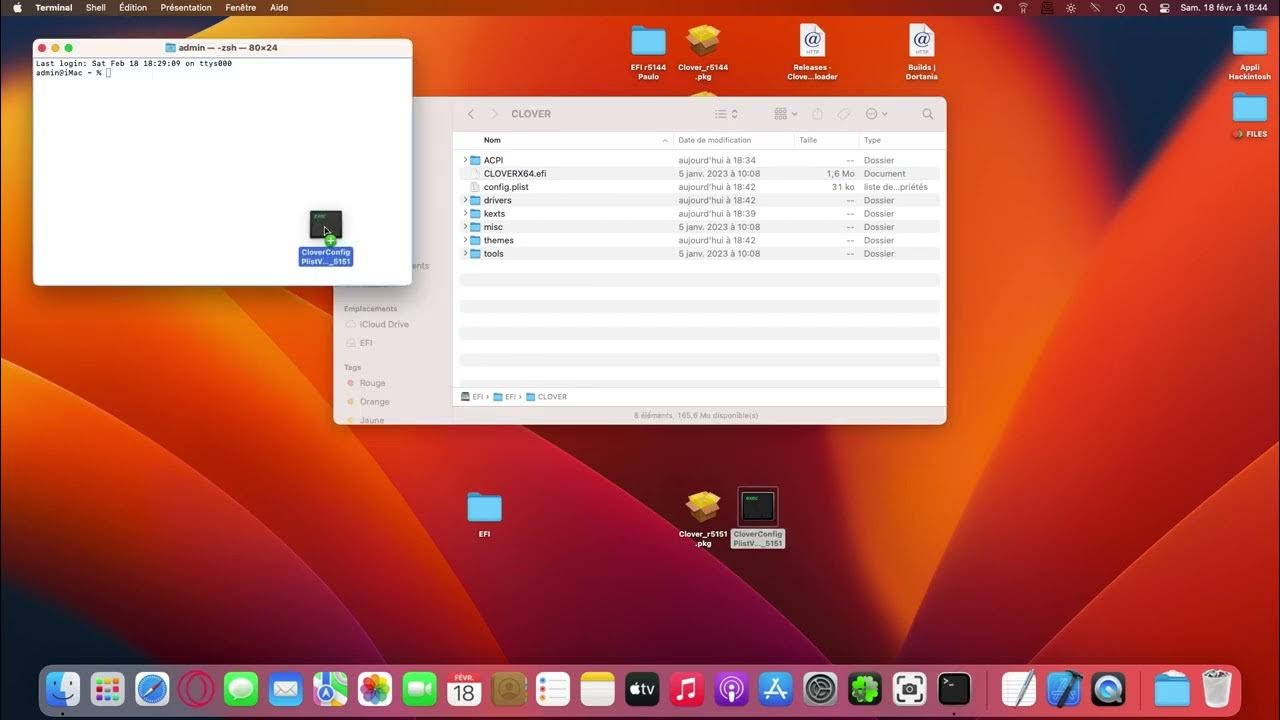This screenshot has height=720, width=1280.
Task: Expand the drivers folder disclosure arrow
Action: (x=465, y=200)
